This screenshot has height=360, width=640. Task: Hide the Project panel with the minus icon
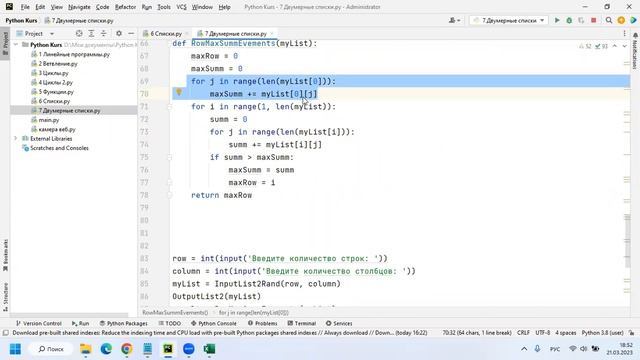131,33
